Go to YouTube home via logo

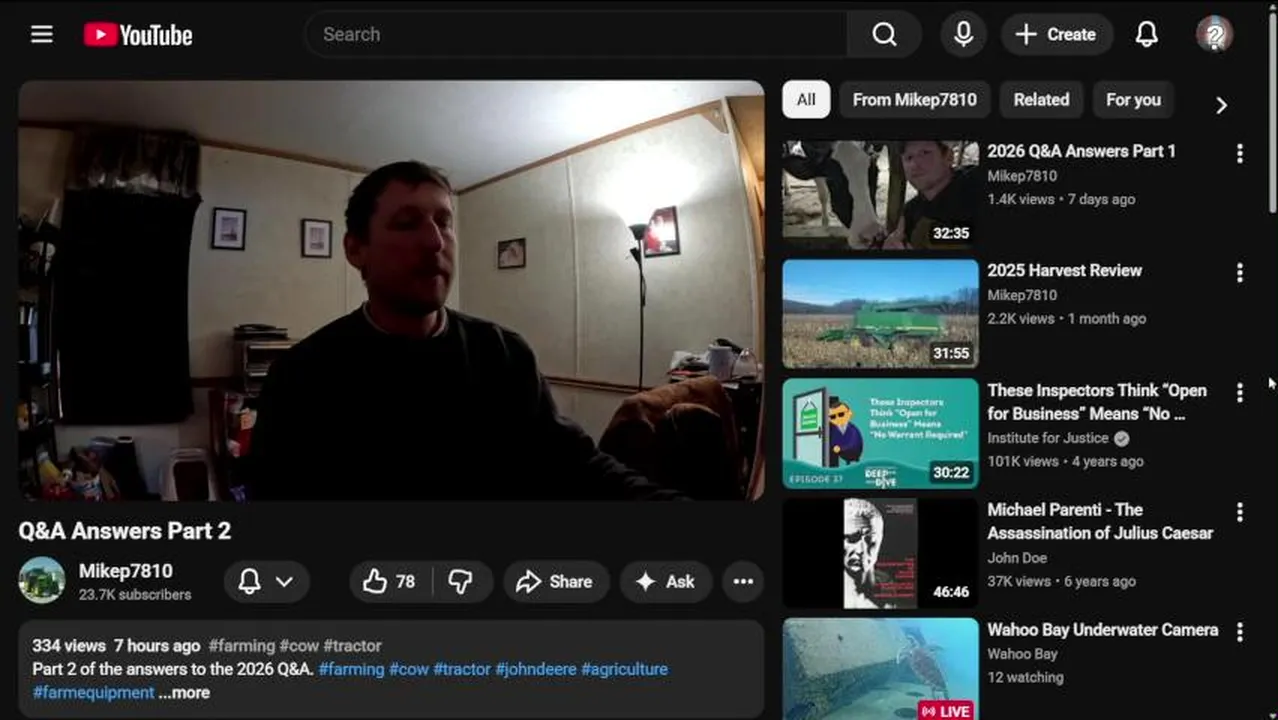tap(138, 35)
